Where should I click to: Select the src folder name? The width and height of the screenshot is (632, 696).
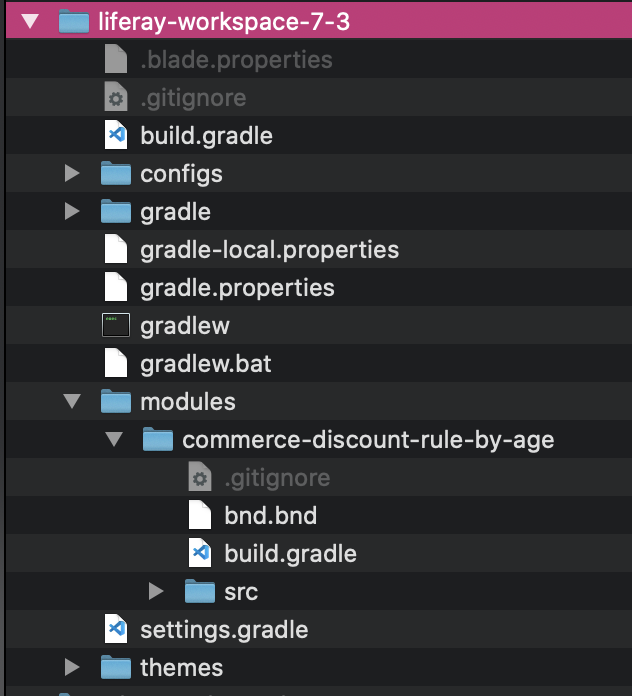coord(241,592)
